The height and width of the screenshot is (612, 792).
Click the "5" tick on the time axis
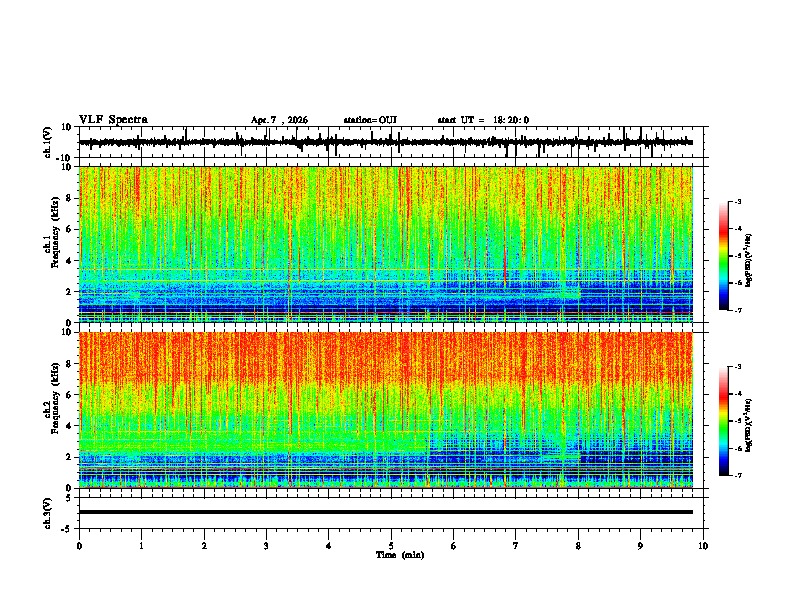[391, 546]
